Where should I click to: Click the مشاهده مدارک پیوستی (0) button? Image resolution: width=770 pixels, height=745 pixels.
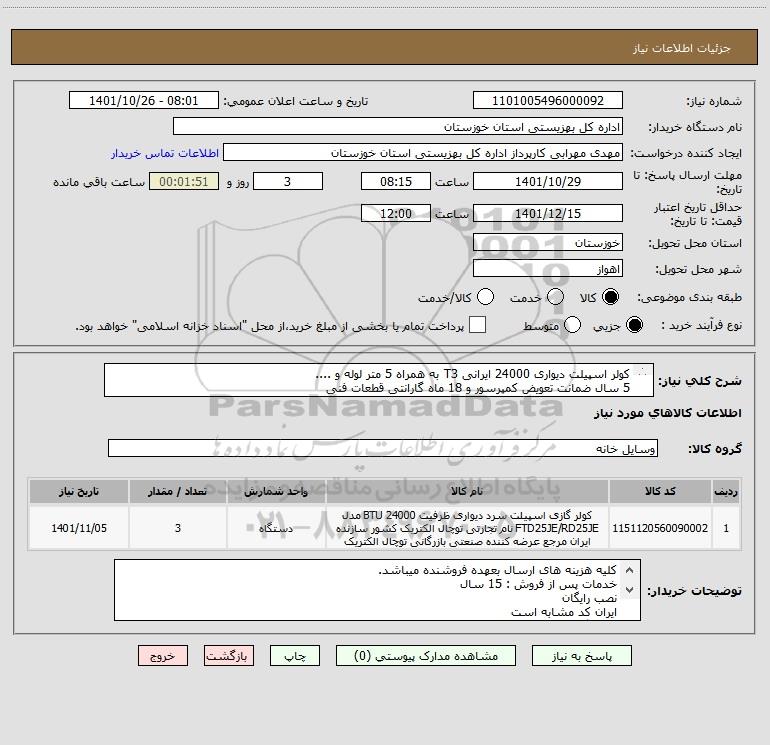pyautogui.click(x=426, y=656)
